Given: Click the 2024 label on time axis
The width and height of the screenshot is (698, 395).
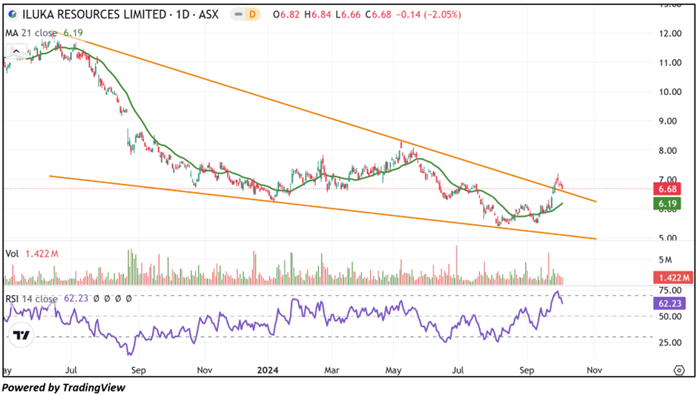Looking at the screenshot, I should coord(268,370).
